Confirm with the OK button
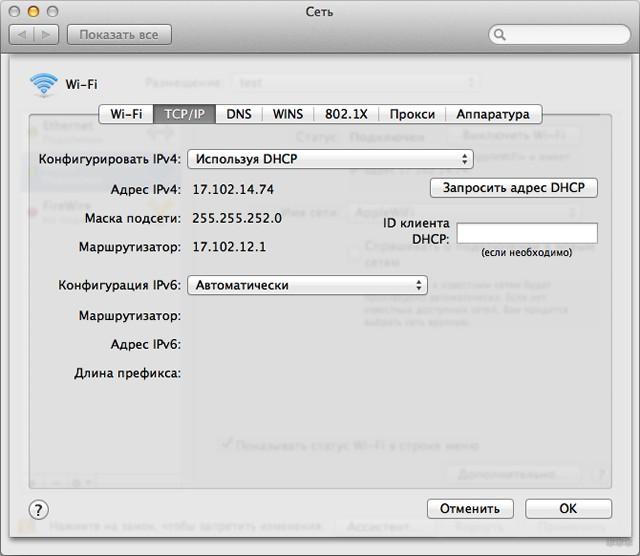This screenshot has width=640, height=556. click(568, 509)
